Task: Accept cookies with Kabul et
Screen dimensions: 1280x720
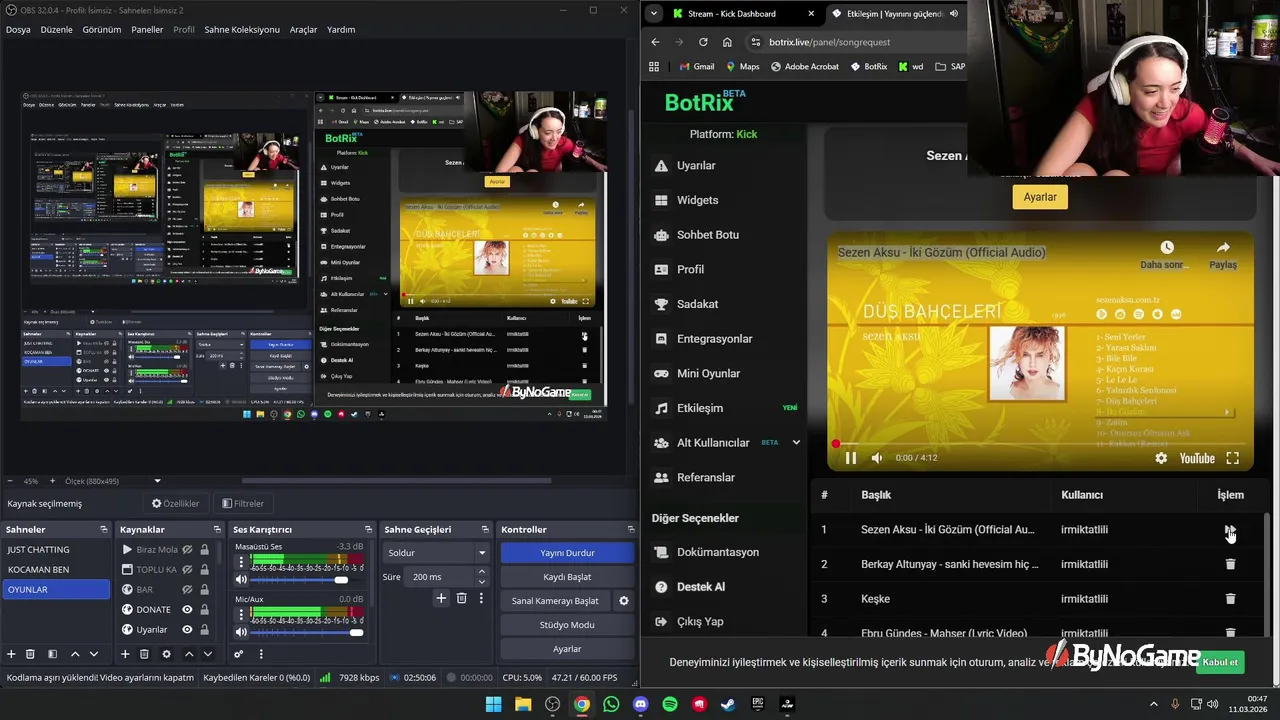Action: point(1220,662)
